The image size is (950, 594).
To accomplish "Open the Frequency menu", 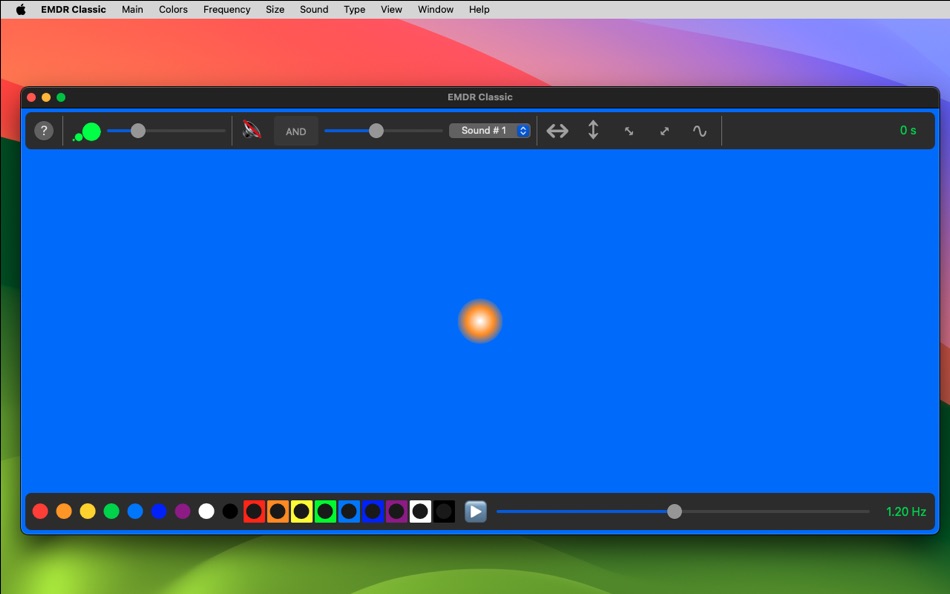I will (226, 9).
